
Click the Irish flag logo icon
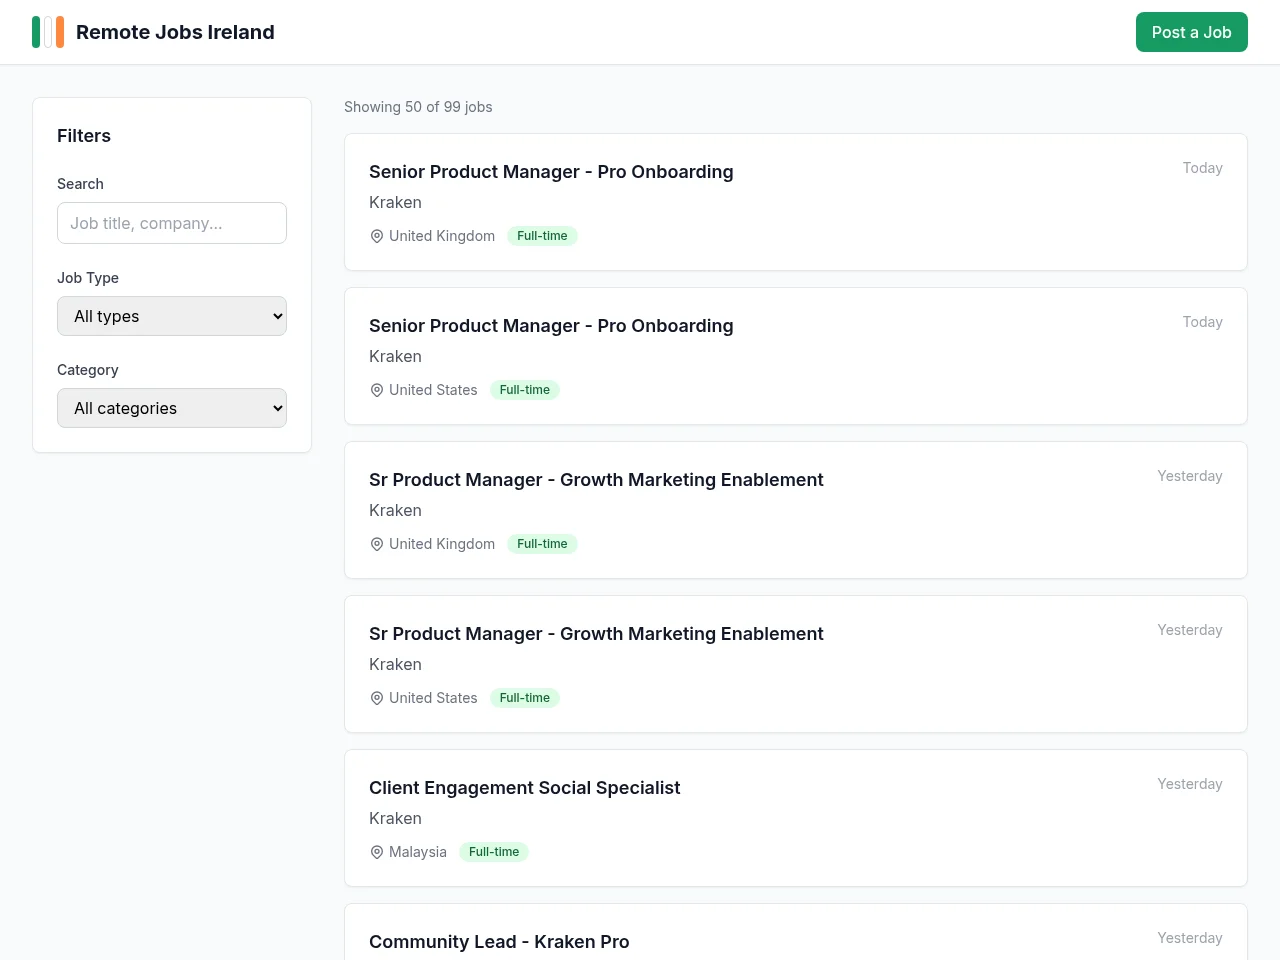(48, 32)
